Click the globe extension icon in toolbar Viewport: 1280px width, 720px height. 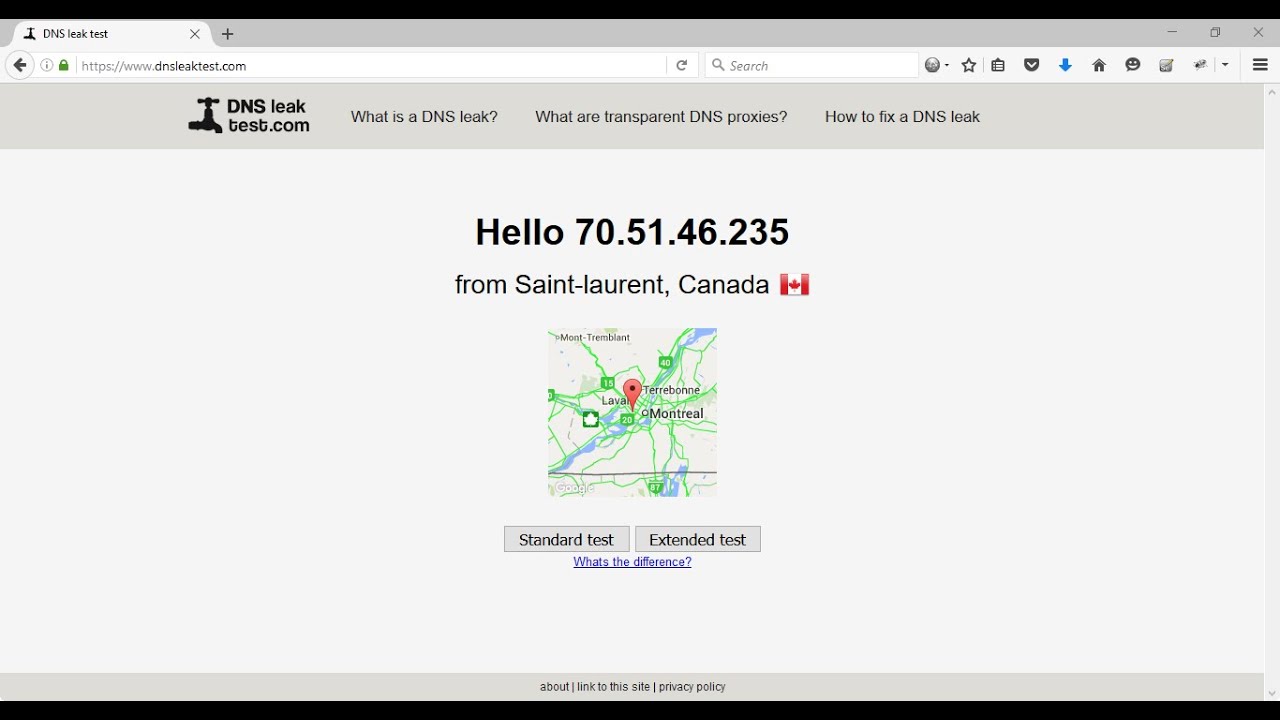coord(933,65)
